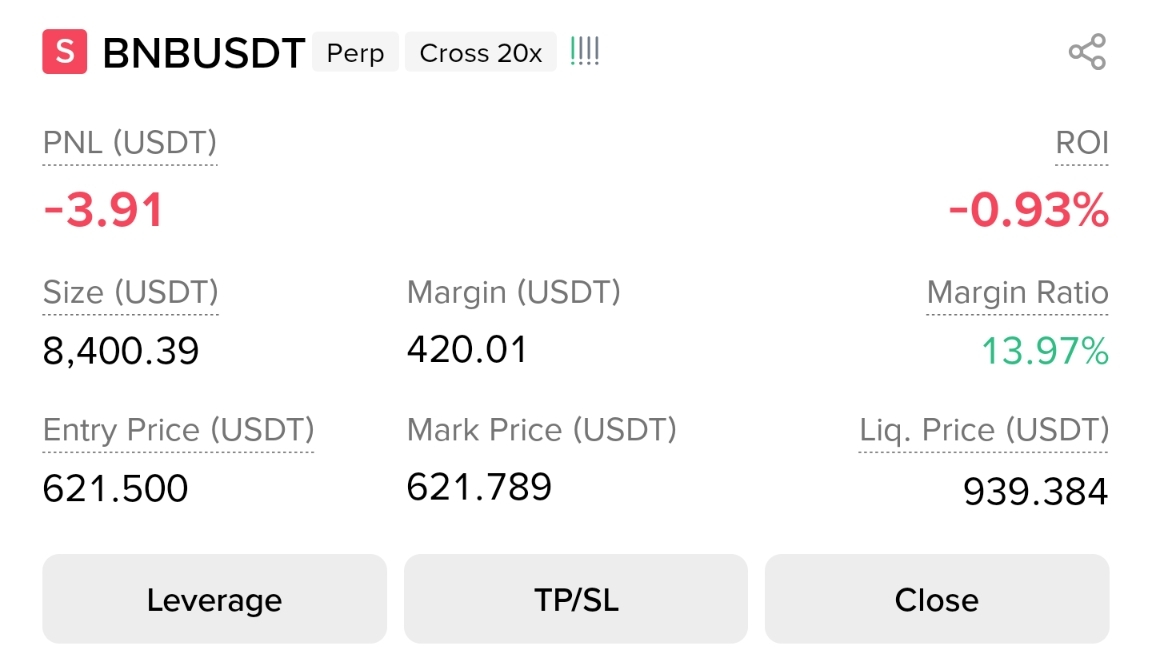The image size is (1152, 647).
Task: Open the BNBUSDT pair title
Action: [203, 53]
